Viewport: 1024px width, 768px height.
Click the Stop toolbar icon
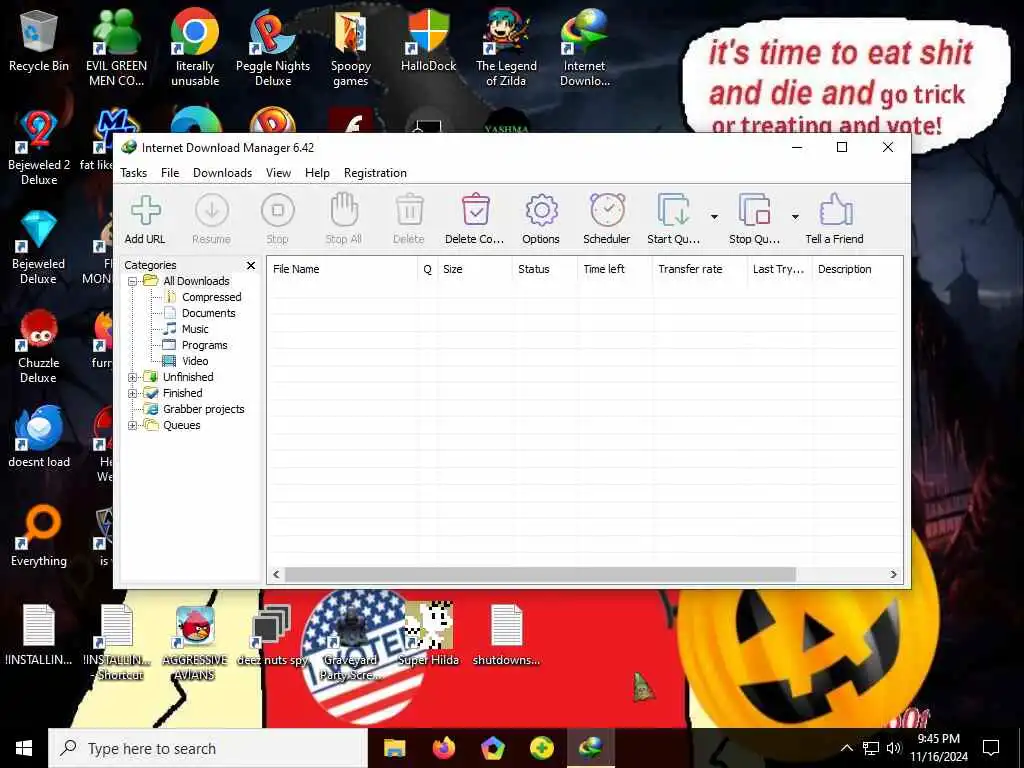point(278,211)
